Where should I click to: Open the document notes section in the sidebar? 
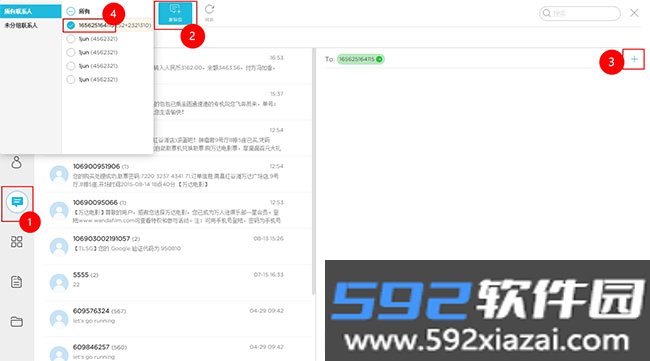[x=17, y=282]
